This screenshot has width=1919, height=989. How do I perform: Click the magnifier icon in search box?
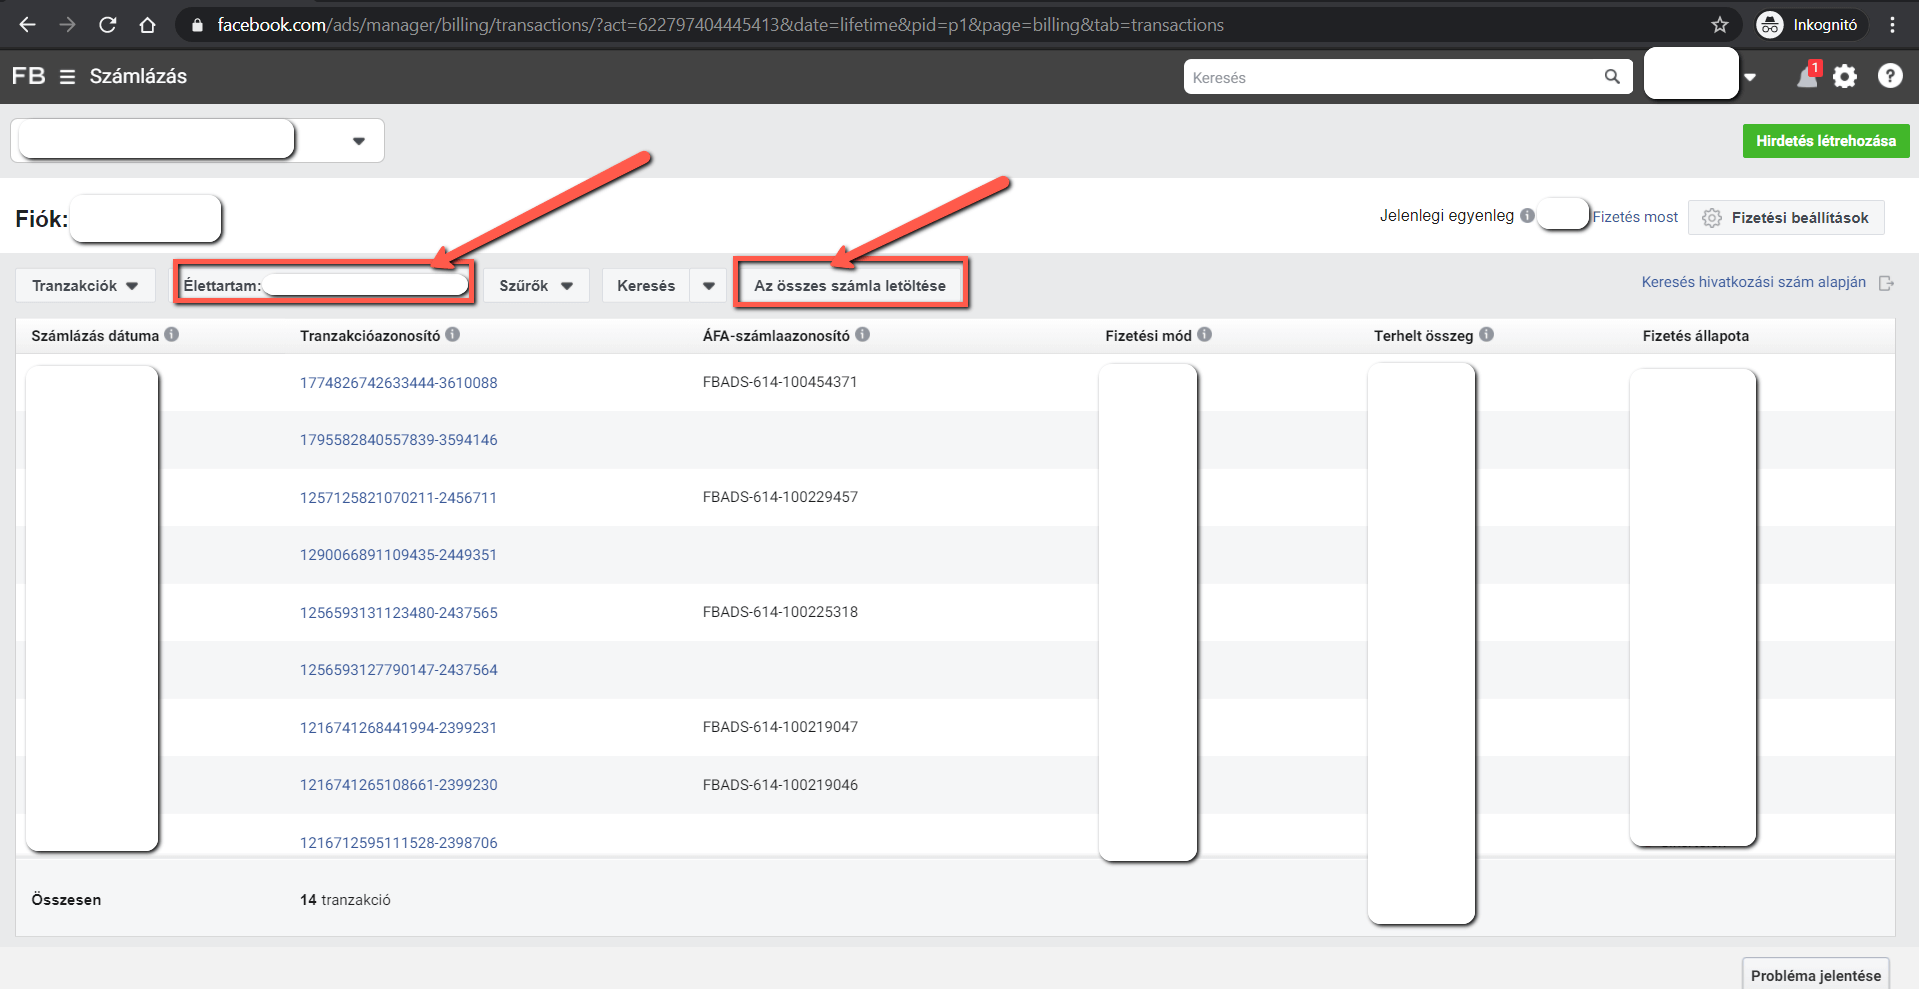[x=1612, y=77]
